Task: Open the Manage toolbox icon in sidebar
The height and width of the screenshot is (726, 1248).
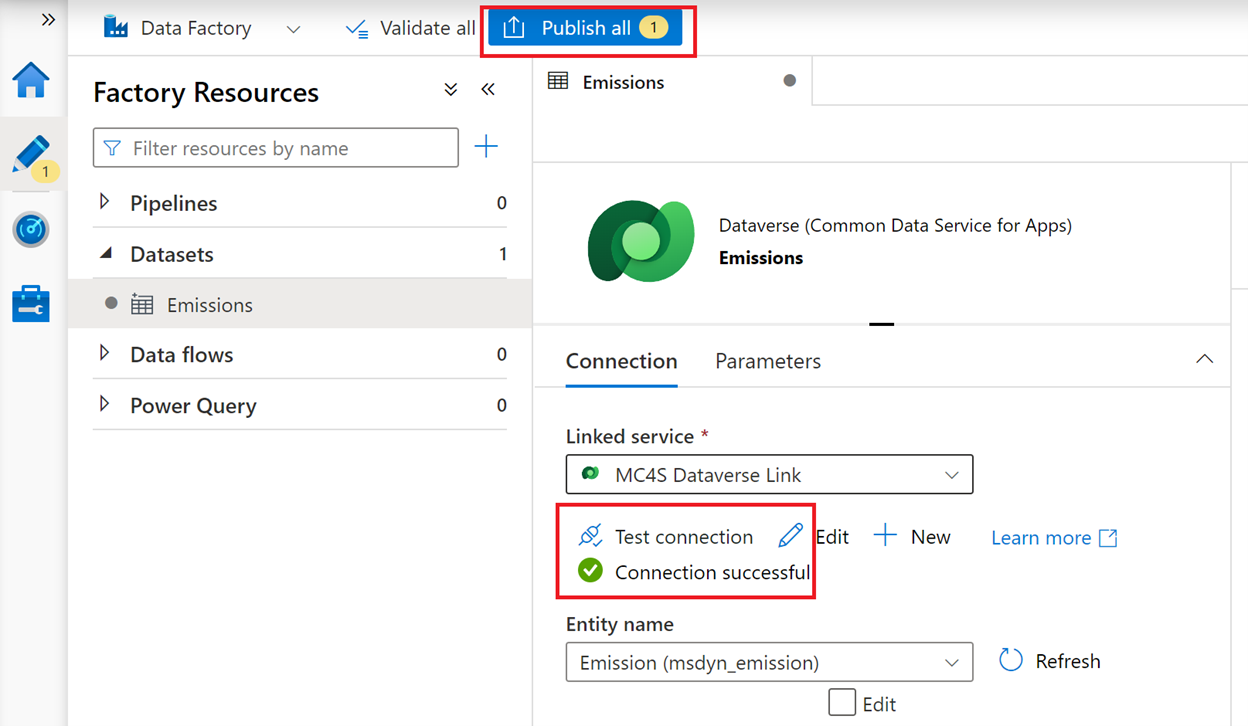Action: coord(31,304)
